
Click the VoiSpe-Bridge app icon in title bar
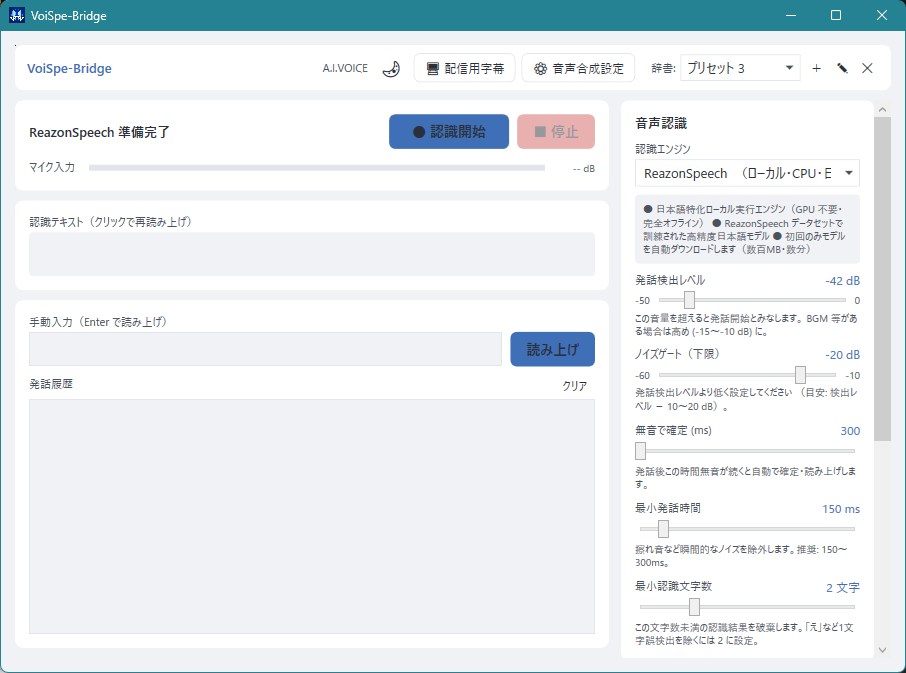(17, 16)
